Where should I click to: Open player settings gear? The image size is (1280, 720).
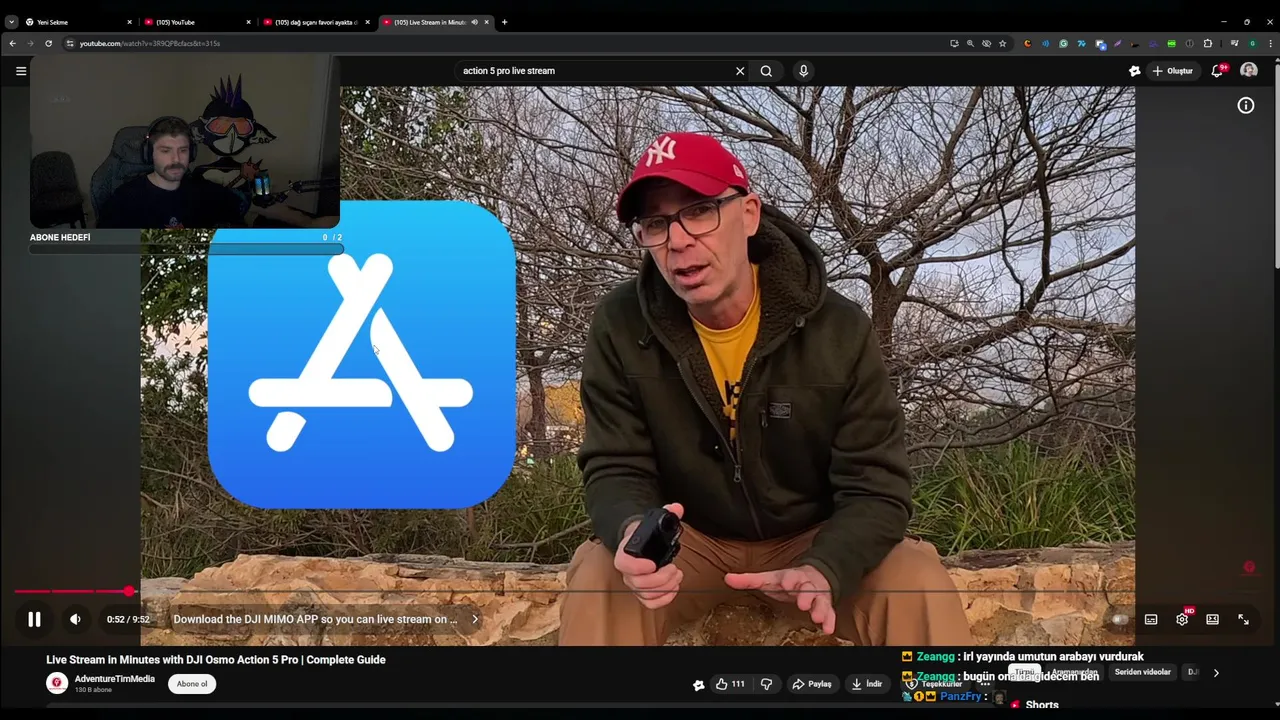click(1182, 619)
